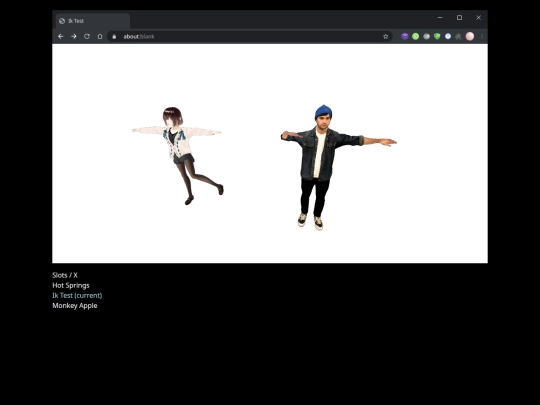Click the lock icon in the address bar
This screenshot has height=405, width=540.
[114, 37]
